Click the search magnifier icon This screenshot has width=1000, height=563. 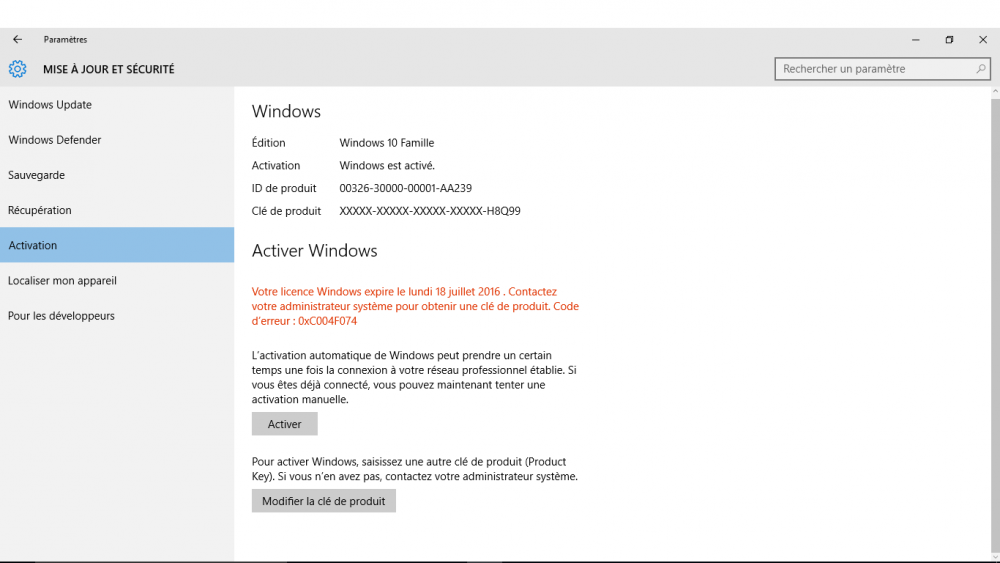pyautogui.click(x=981, y=69)
